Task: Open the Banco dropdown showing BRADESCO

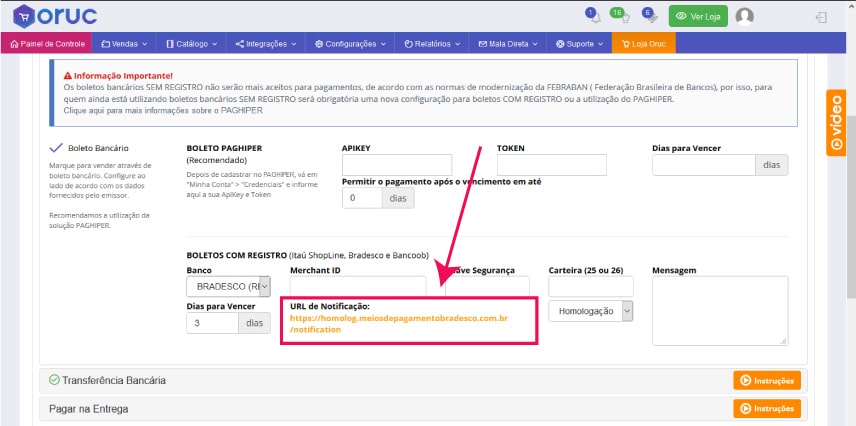Action: point(228,286)
